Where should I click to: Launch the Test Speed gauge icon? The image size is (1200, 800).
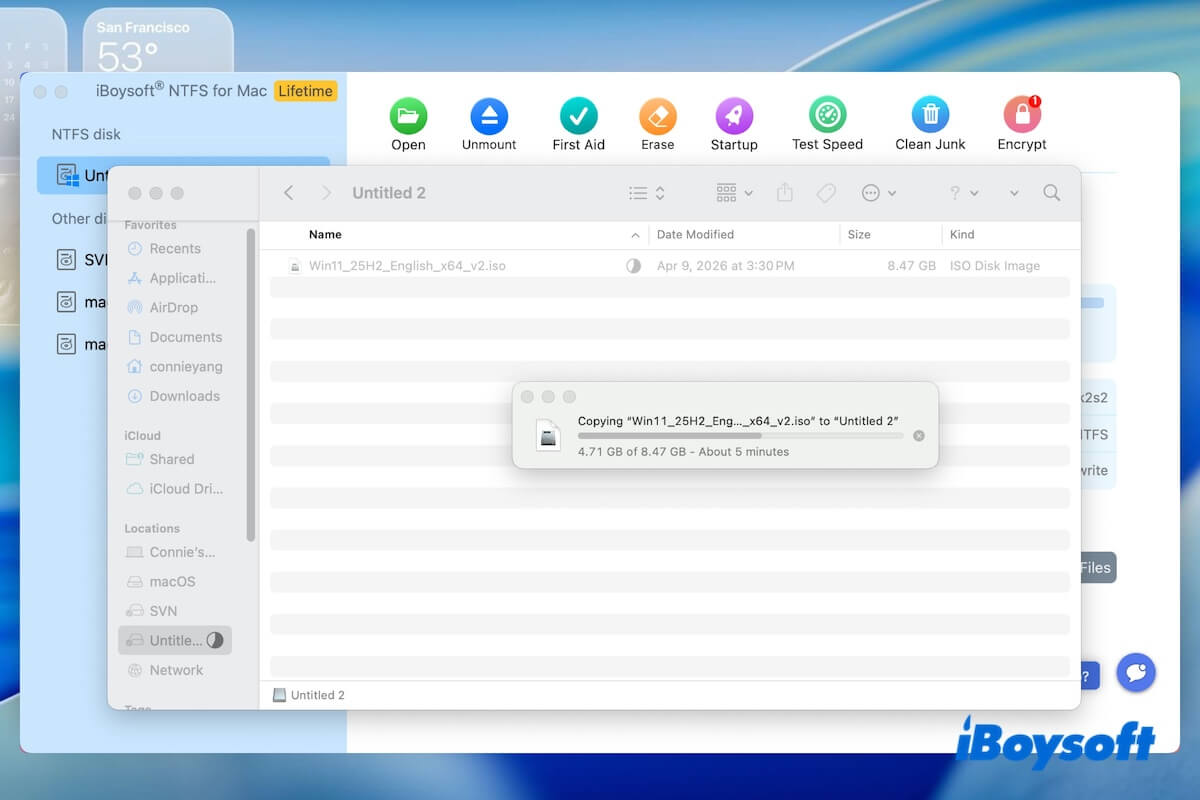click(828, 116)
